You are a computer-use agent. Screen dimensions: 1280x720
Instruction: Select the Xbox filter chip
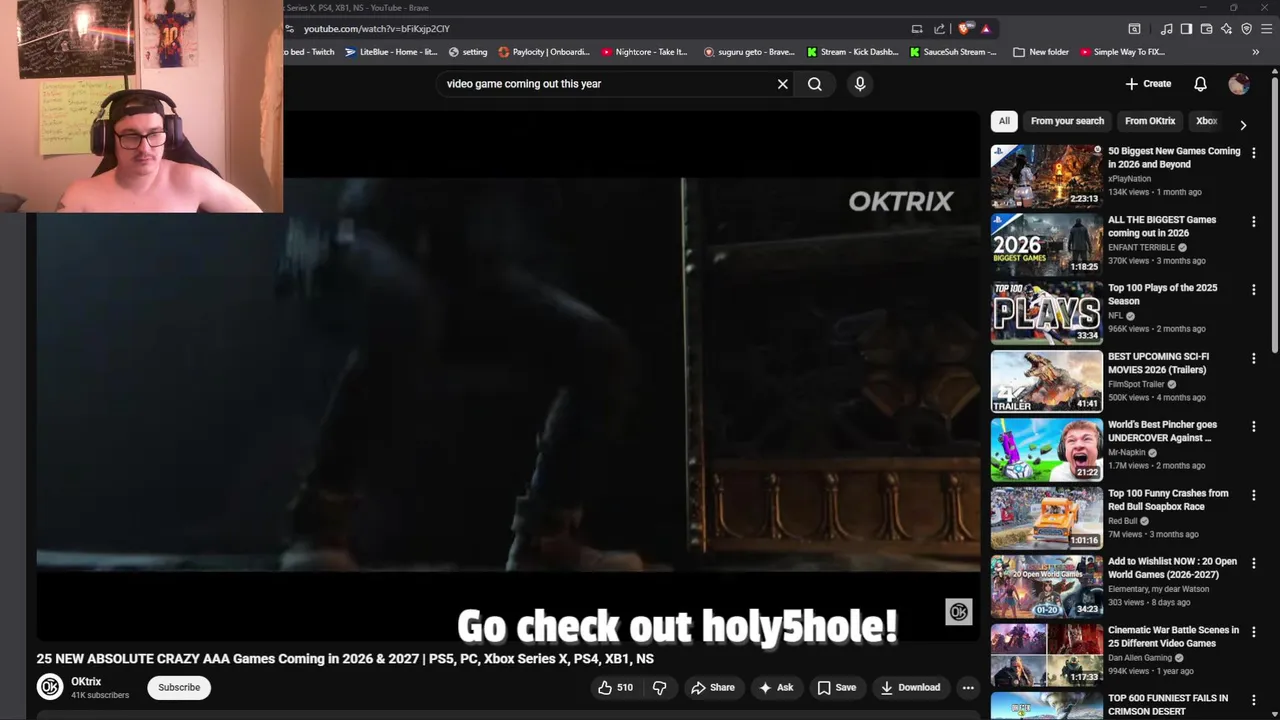1206,121
